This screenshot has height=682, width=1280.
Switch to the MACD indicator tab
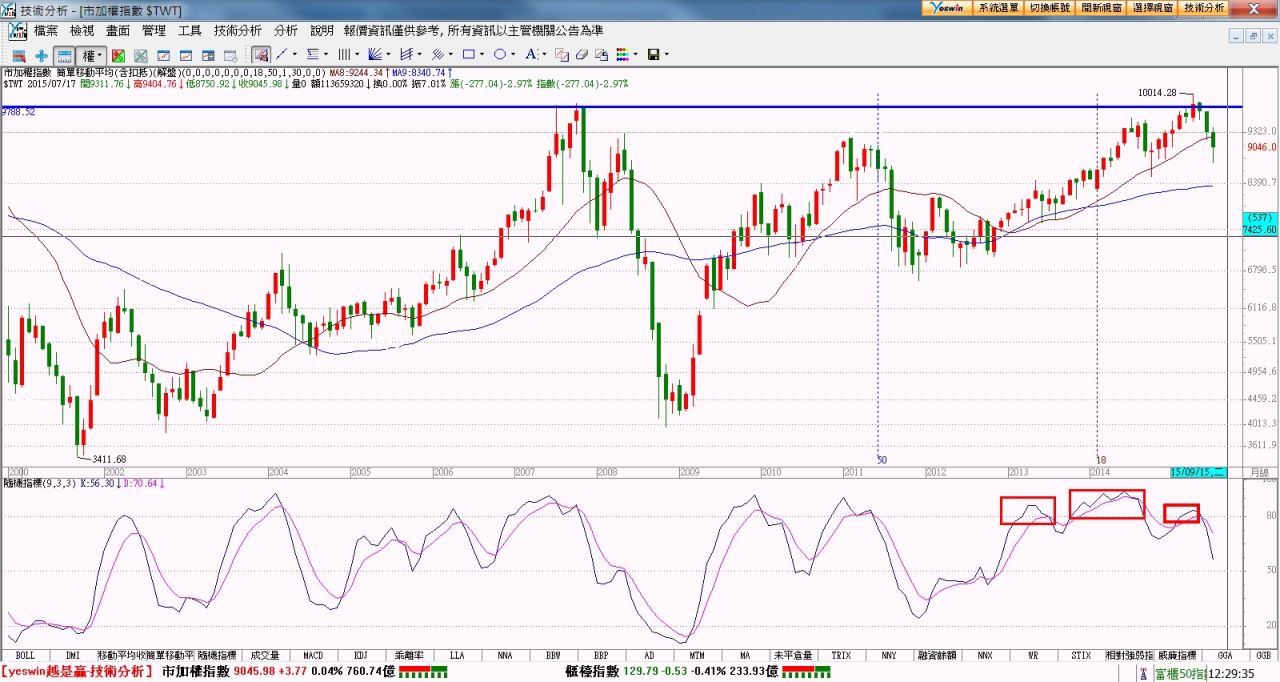click(313, 655)
